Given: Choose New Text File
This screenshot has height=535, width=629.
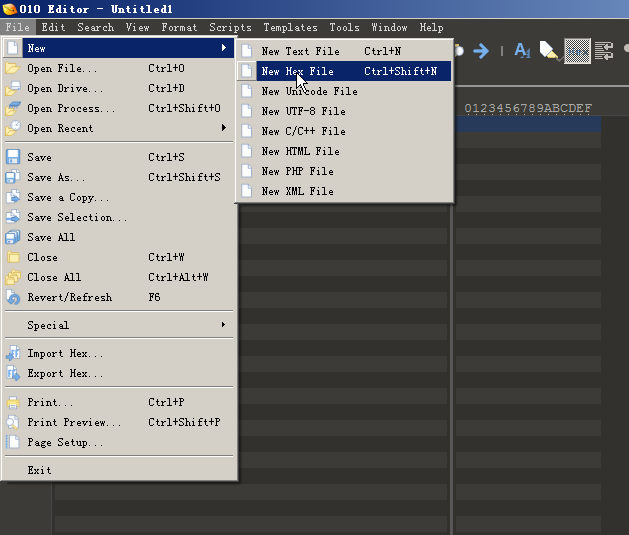Looking at the screenshot, I should click(345, 51).
